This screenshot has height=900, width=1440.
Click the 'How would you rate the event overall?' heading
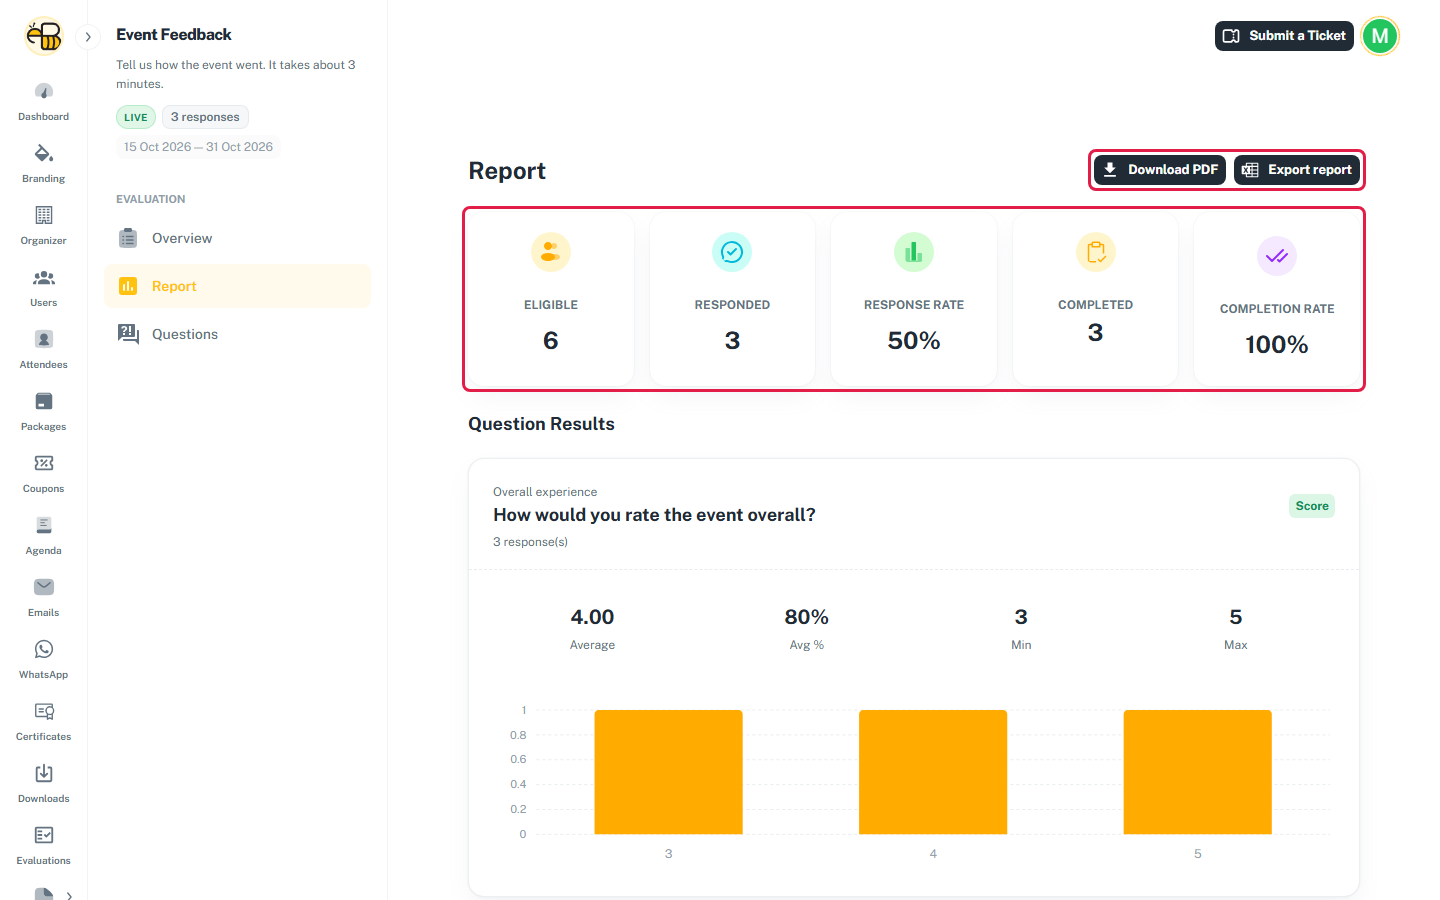click(654, 515)
